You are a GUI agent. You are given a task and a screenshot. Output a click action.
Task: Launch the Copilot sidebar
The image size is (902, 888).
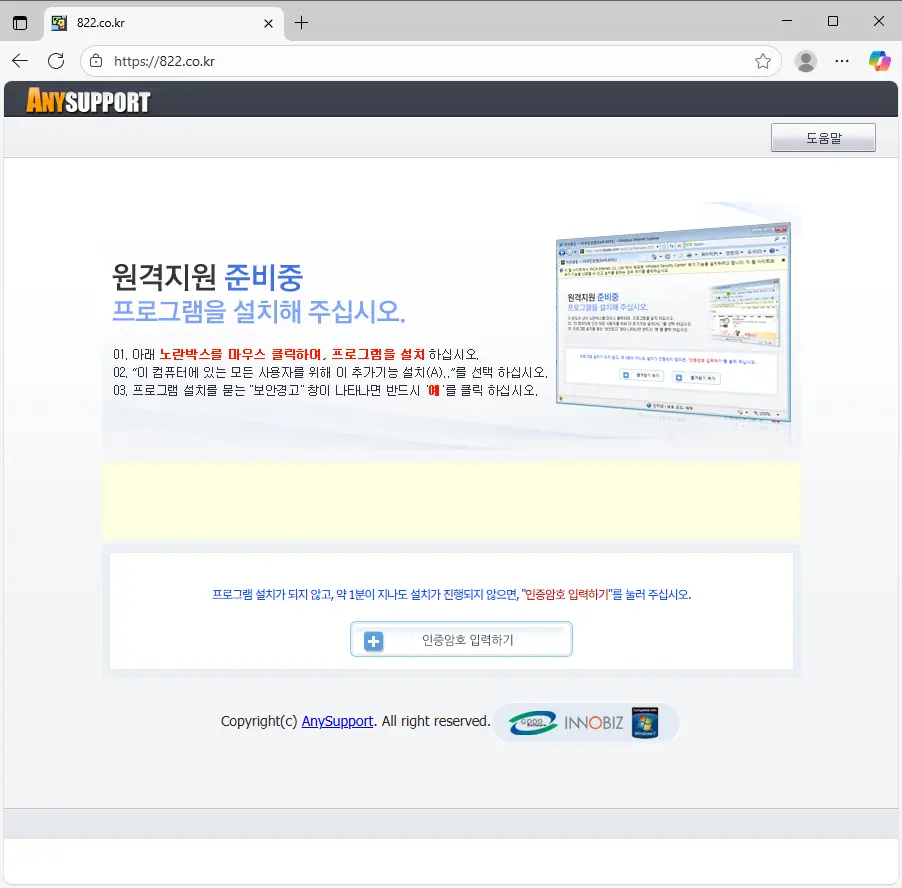(879, 61)
